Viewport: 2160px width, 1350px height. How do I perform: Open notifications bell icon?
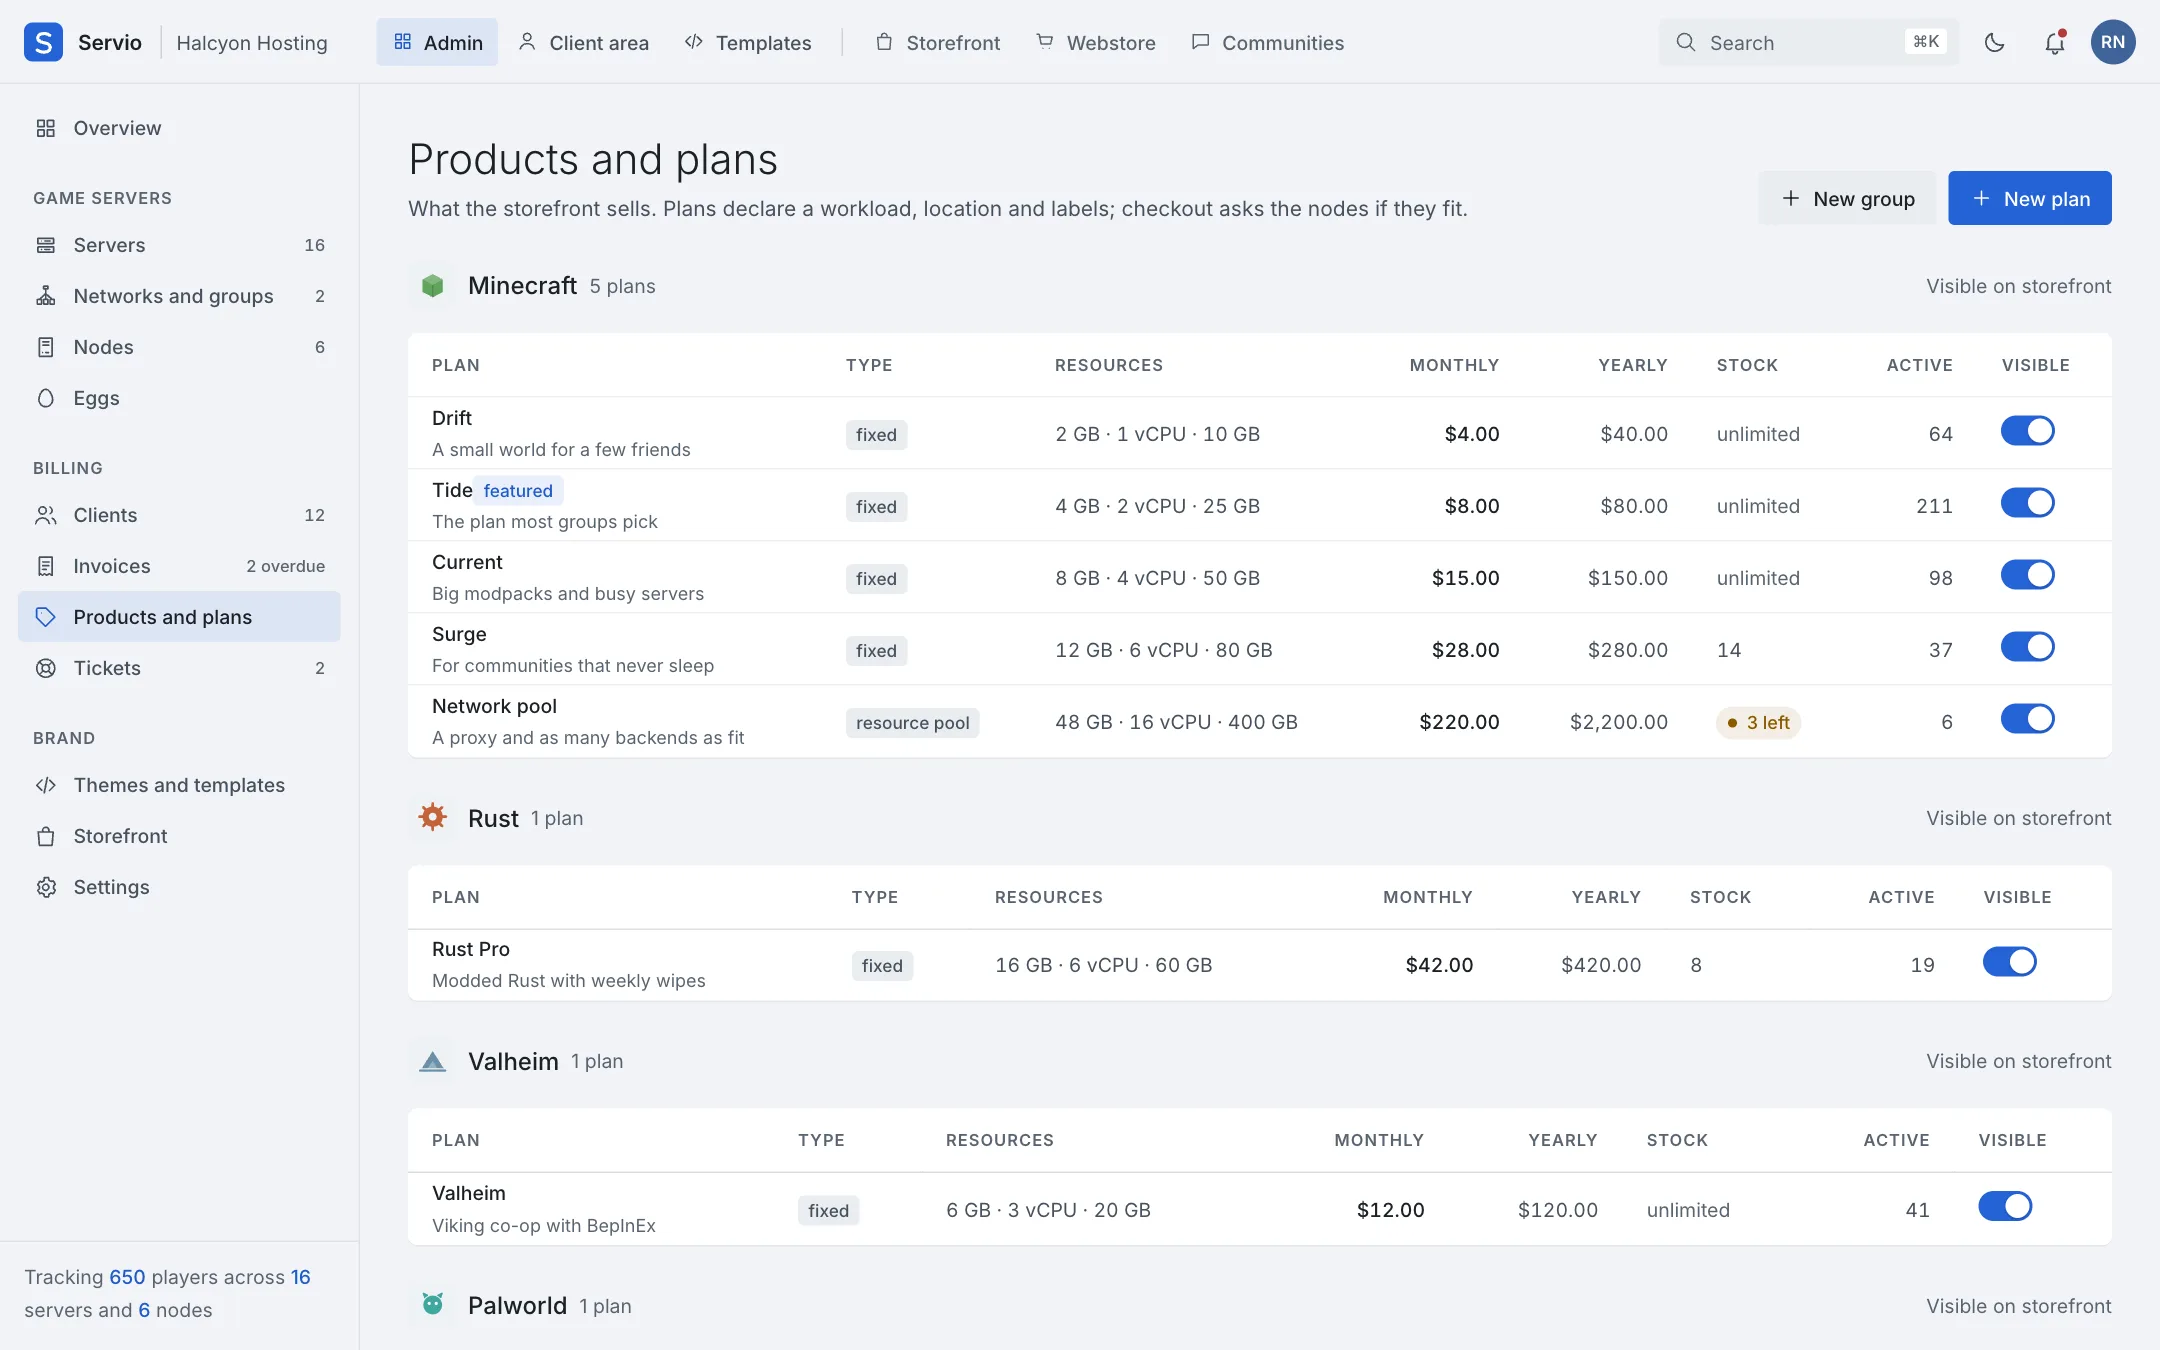coord(2054,42)
